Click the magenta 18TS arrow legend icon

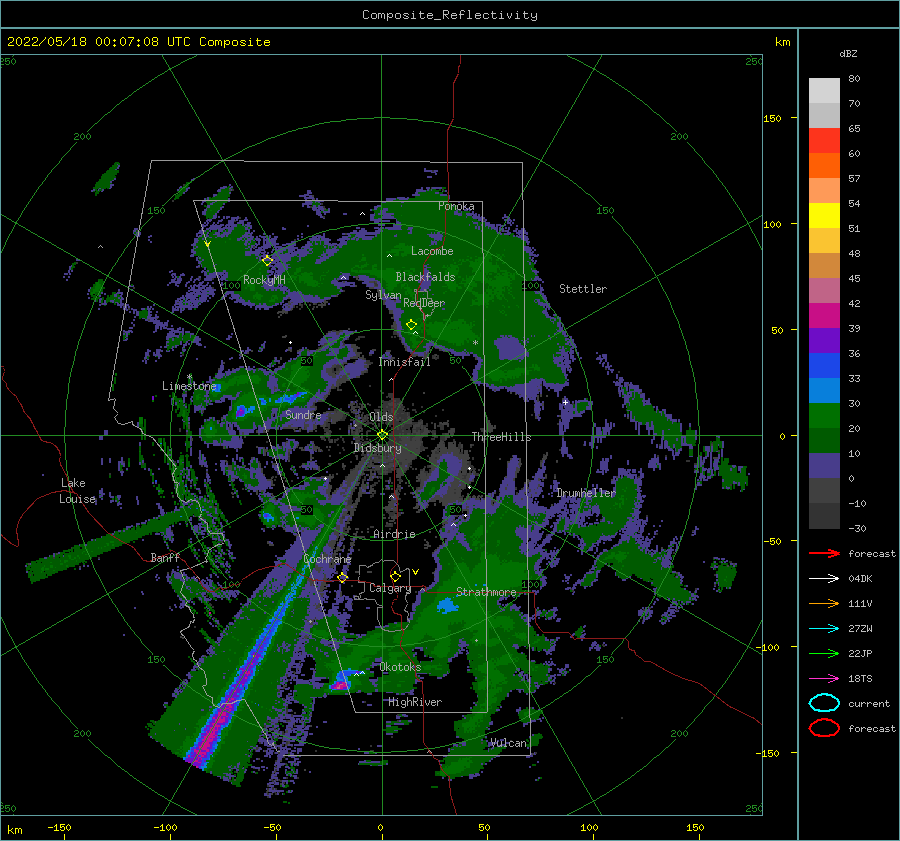coord(824,679)
